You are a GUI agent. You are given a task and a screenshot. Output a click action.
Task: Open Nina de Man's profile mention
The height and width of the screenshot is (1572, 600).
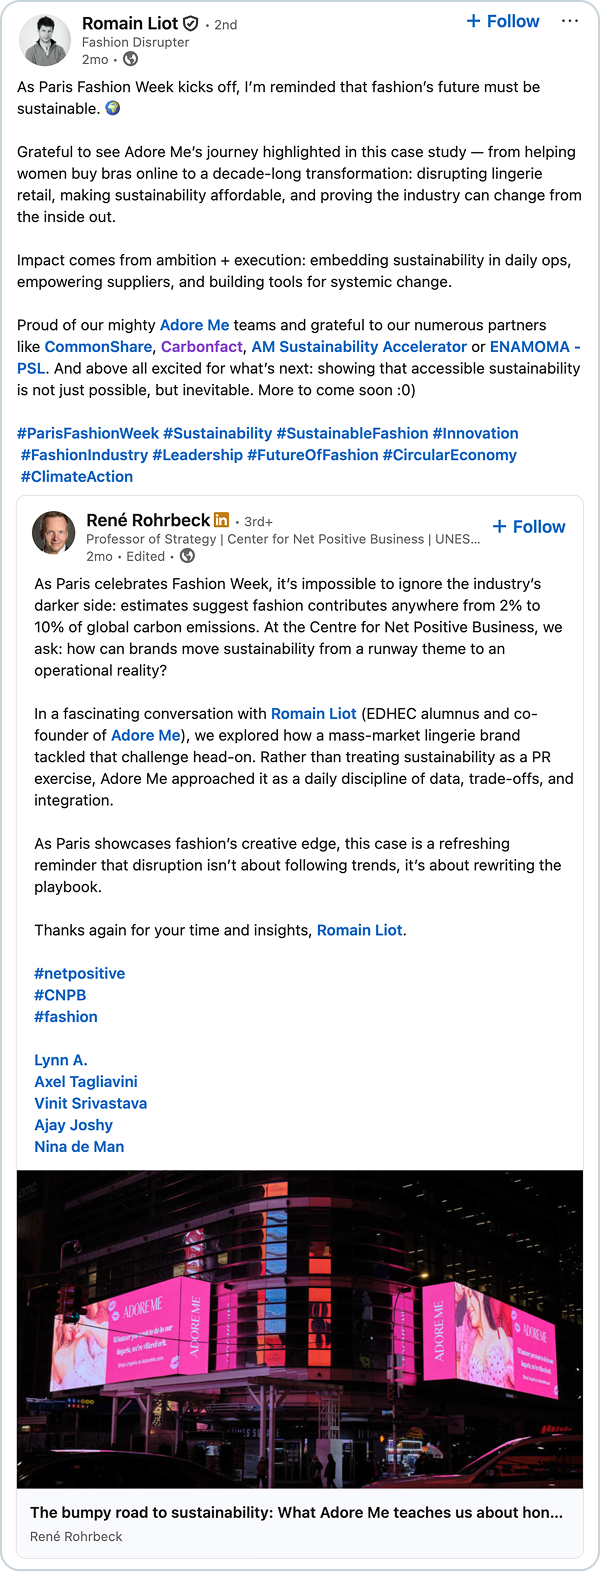[79, 1147]
